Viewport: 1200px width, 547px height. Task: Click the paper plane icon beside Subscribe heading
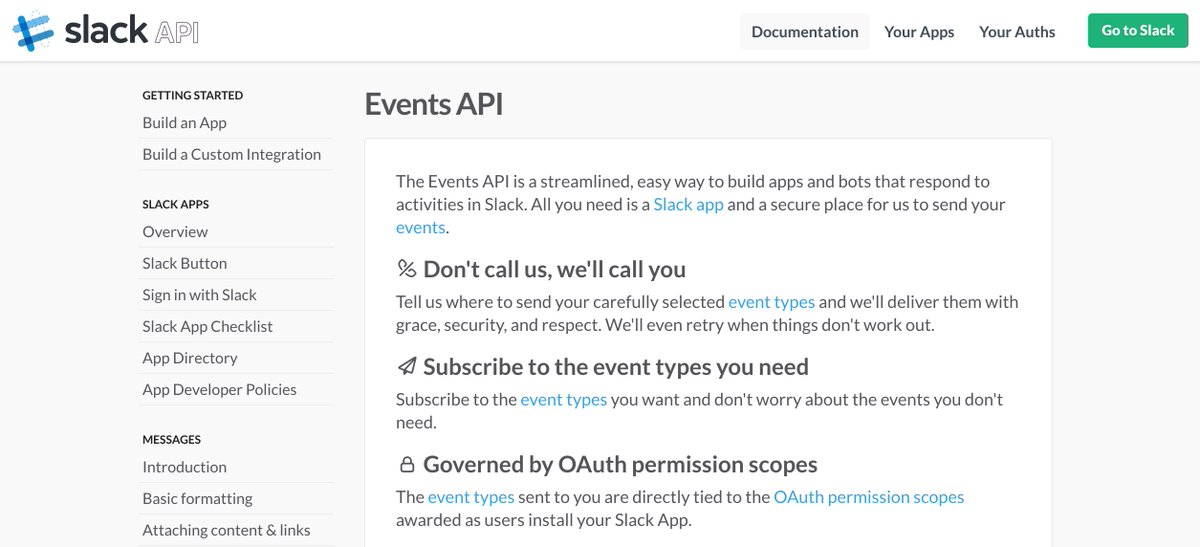(406, 367)
